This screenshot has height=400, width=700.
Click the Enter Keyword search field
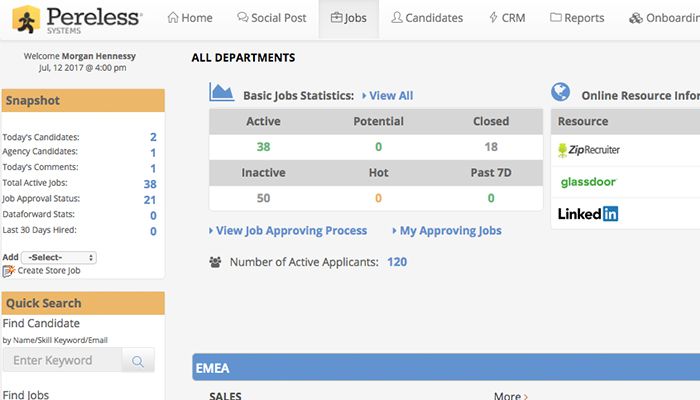tap(62, 361)
